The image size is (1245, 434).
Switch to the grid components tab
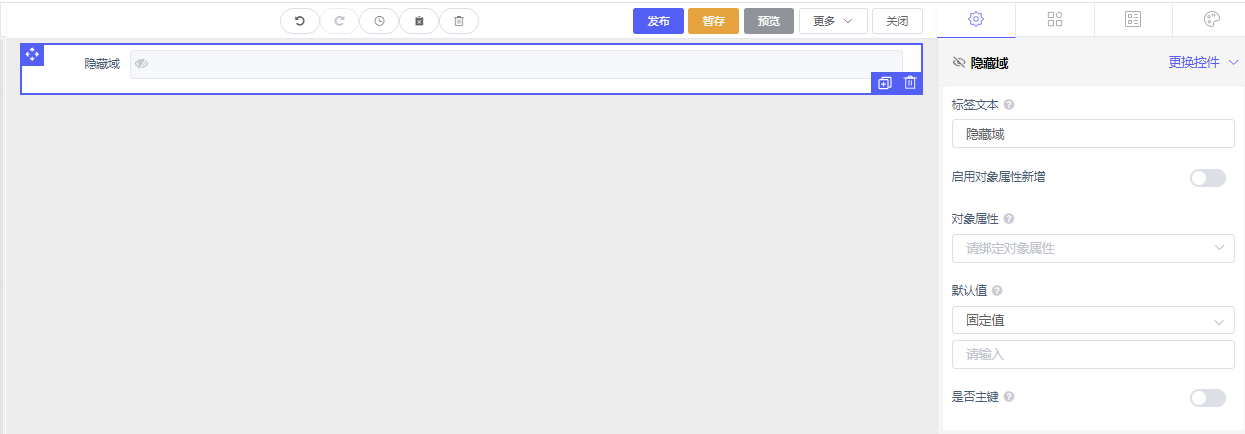[x=1054, y=19]
